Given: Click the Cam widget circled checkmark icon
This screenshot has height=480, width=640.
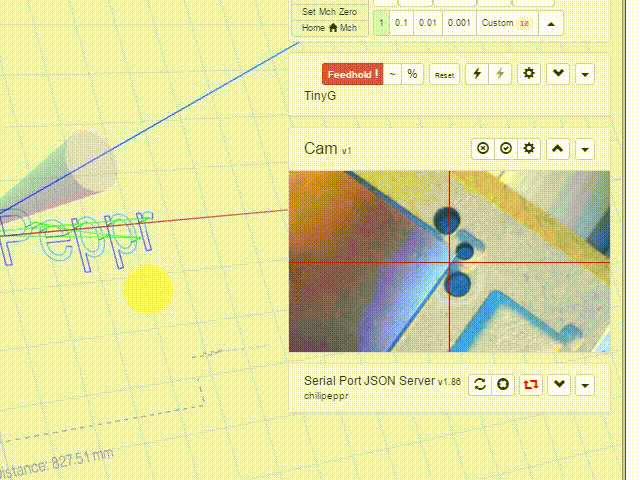Looking at the screenshot, I should [x=506, y=148].
